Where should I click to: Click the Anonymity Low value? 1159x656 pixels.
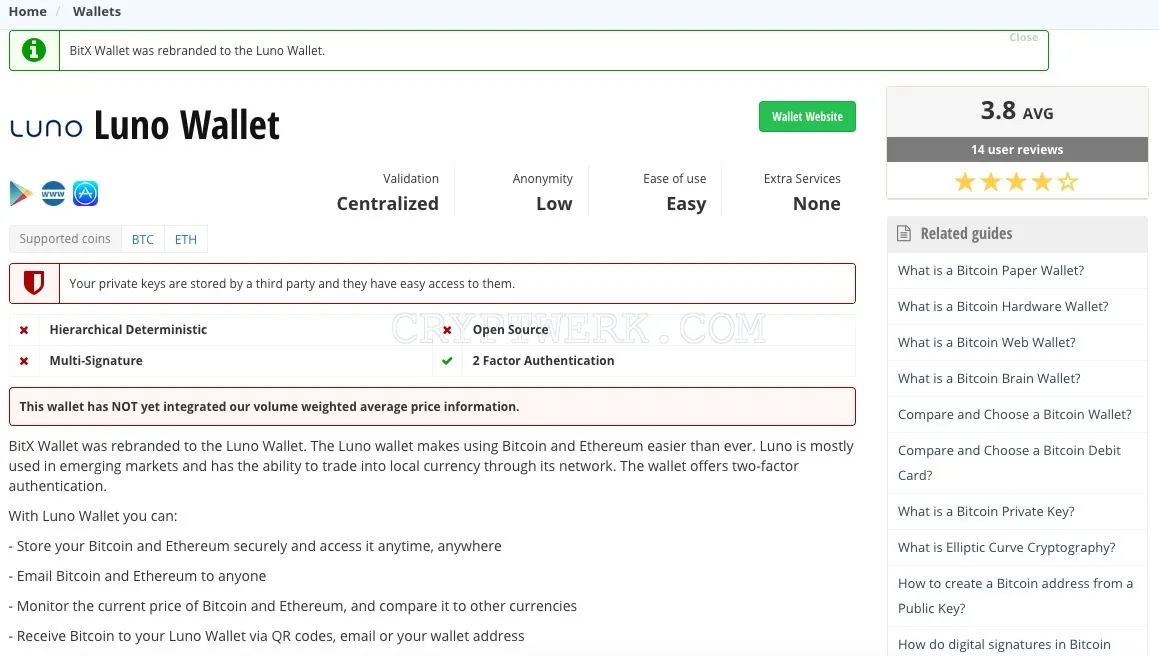[x=554, y=203]
